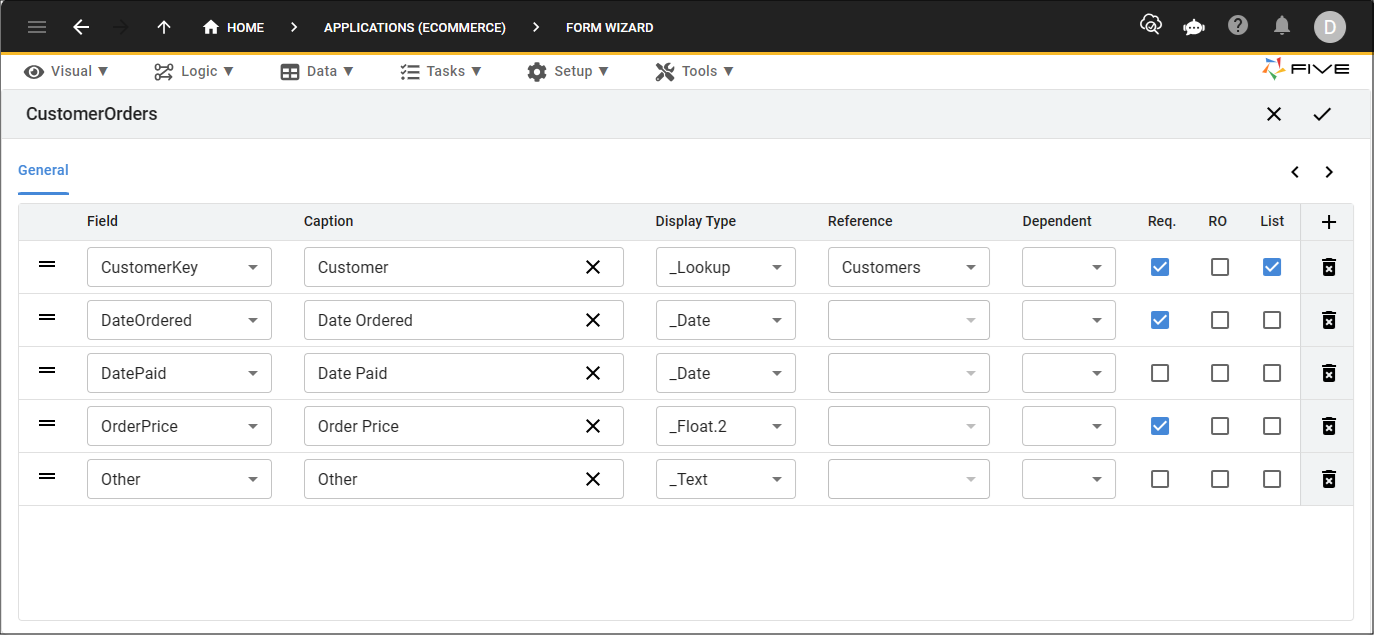The image size is (1374, 635).
Task: Cancel the CustomerOrders form with X icon
Action: coord(1274,114)
